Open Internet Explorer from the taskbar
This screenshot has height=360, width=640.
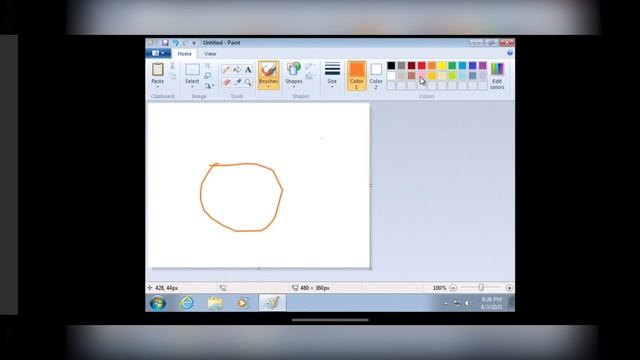click(187, 303)
